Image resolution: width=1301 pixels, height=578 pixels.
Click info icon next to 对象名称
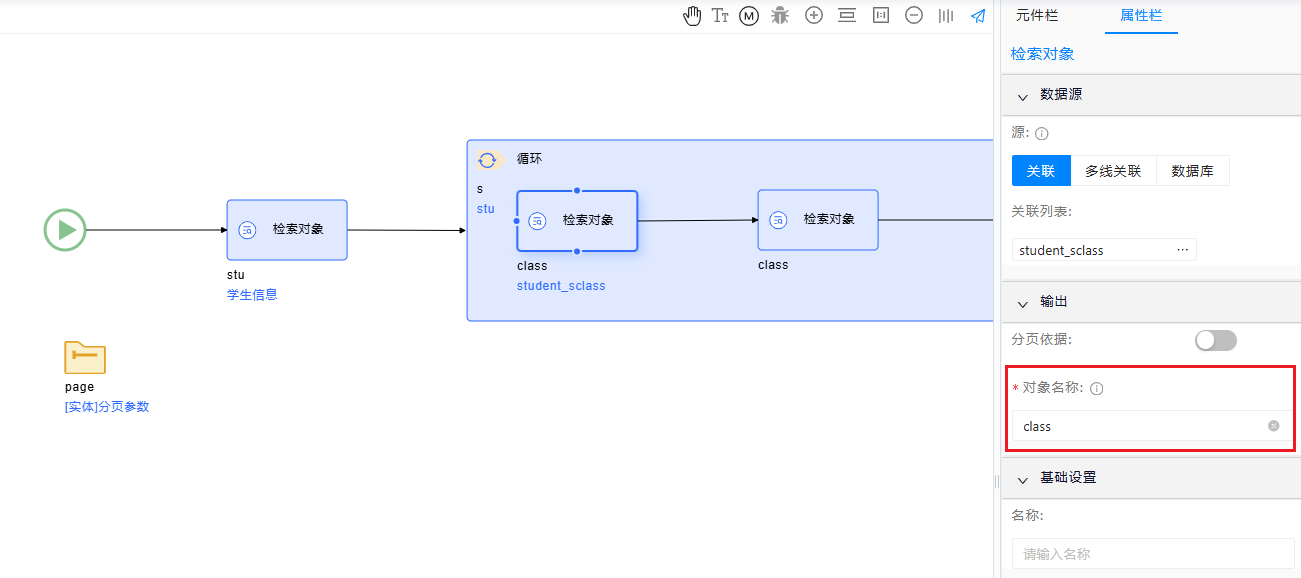(x=1097, y=389)
